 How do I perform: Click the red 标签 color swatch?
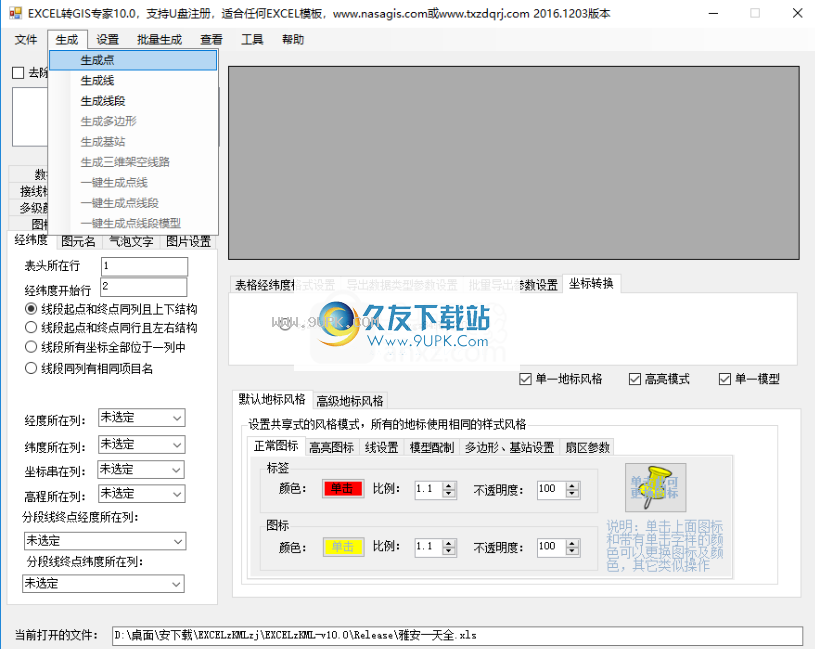point(343,488)
